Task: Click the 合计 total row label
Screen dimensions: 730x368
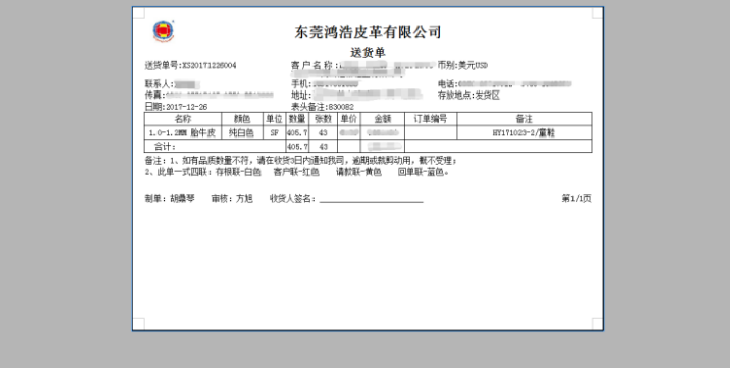Action: pos(165,147)
